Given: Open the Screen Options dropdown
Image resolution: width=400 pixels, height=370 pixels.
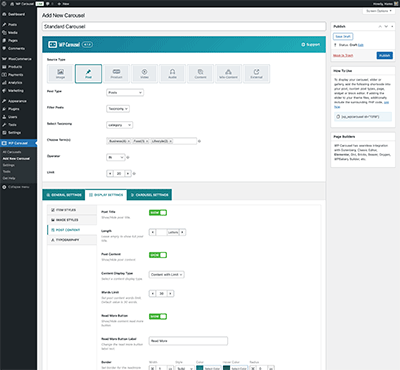Looking at the screenshot, I should (379, 11).
